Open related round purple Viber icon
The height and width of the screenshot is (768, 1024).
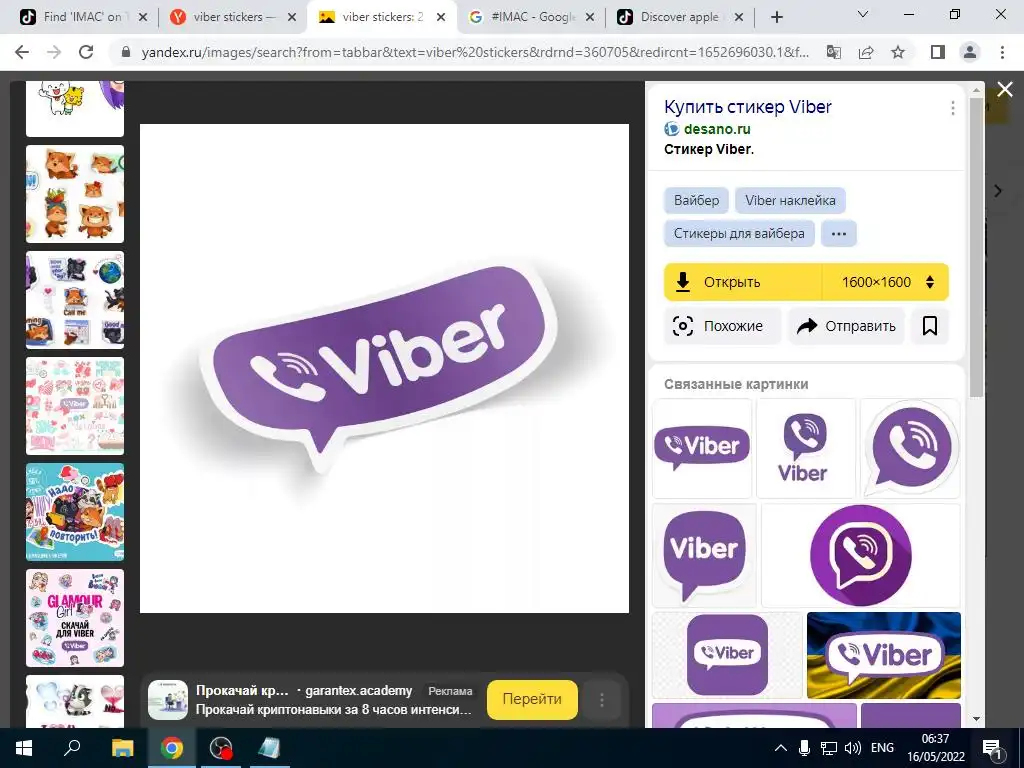click(861, 555)
